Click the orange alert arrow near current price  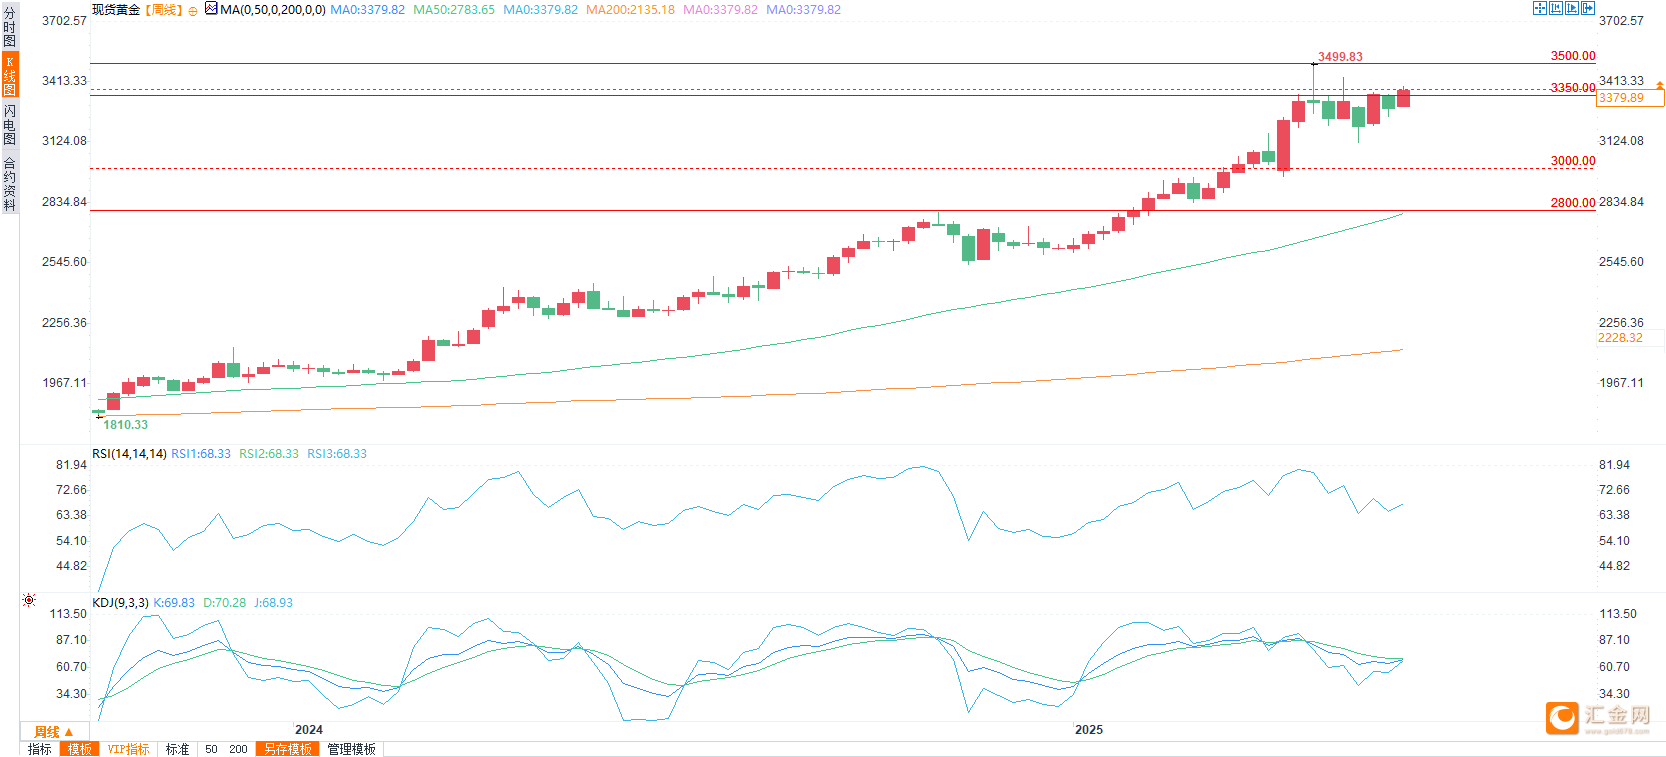[x=1660, y=86]
